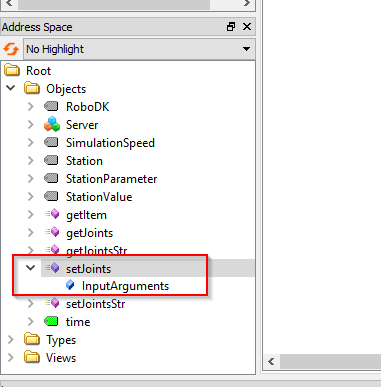The image size is (381, 387).
Task: Select the Server tree item
Action: tap(82, 125)
